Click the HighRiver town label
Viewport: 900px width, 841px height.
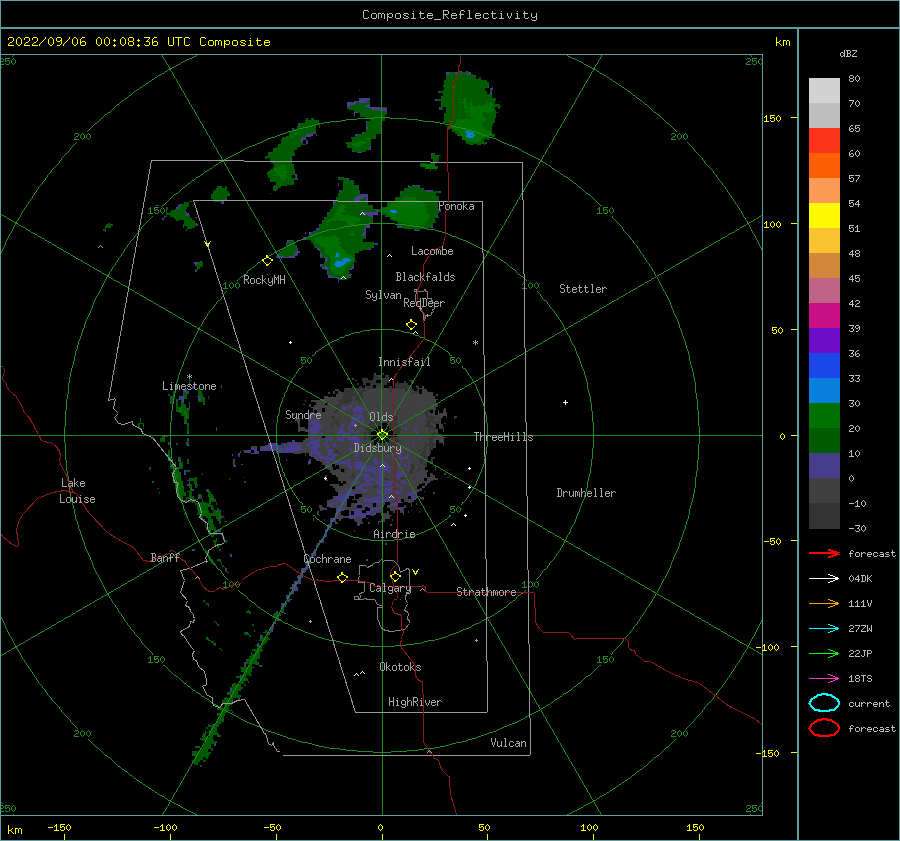[x=415, y=702]
